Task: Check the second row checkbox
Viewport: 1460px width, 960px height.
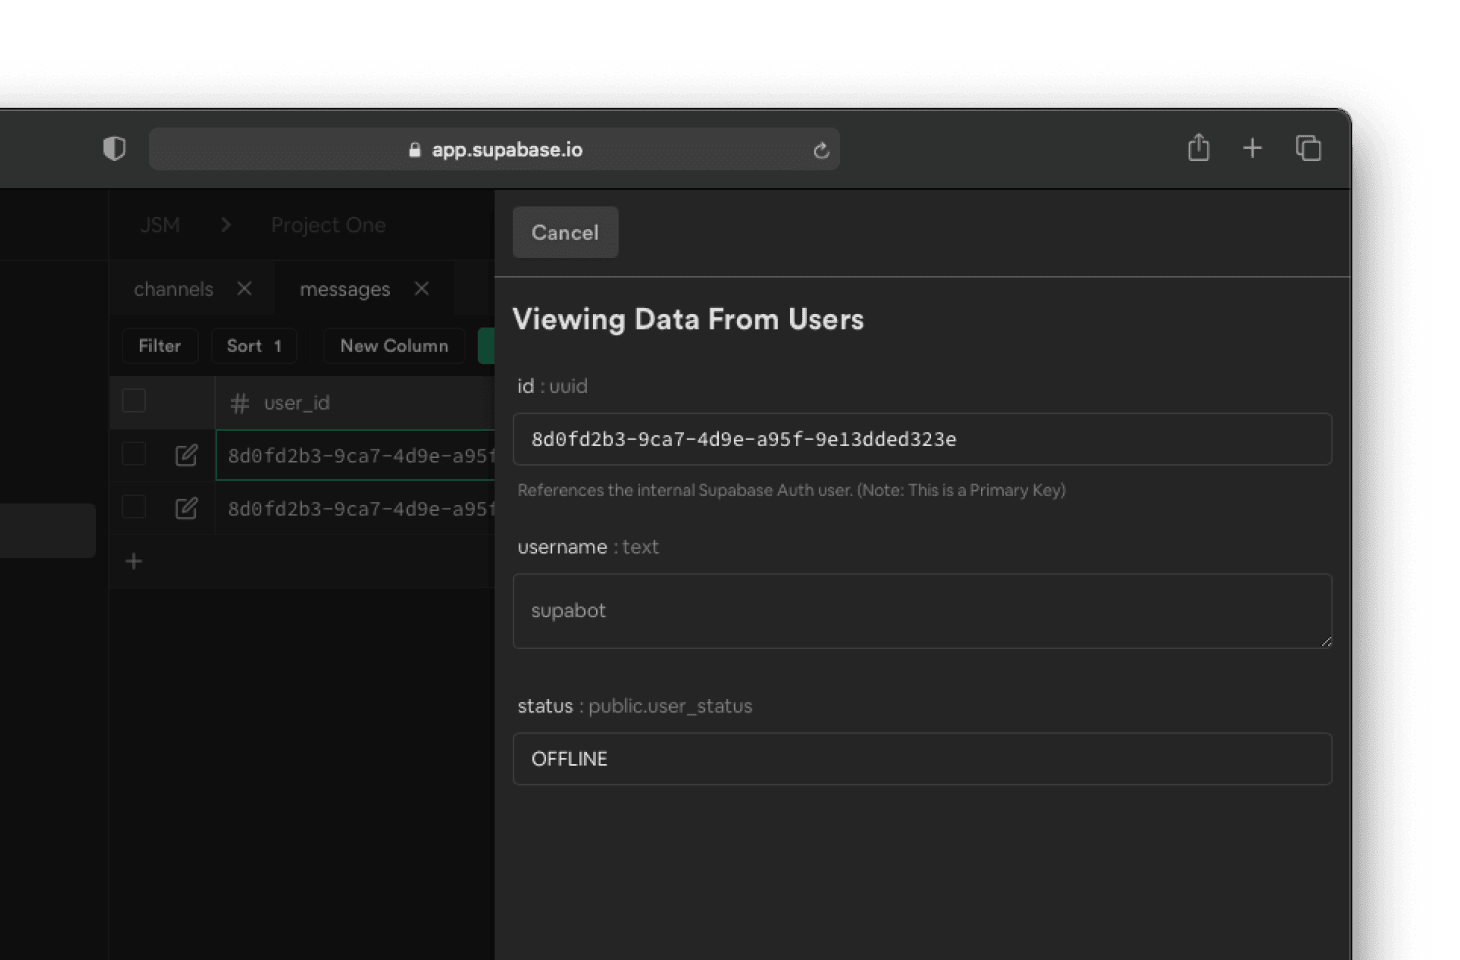Action: [133, 507]
